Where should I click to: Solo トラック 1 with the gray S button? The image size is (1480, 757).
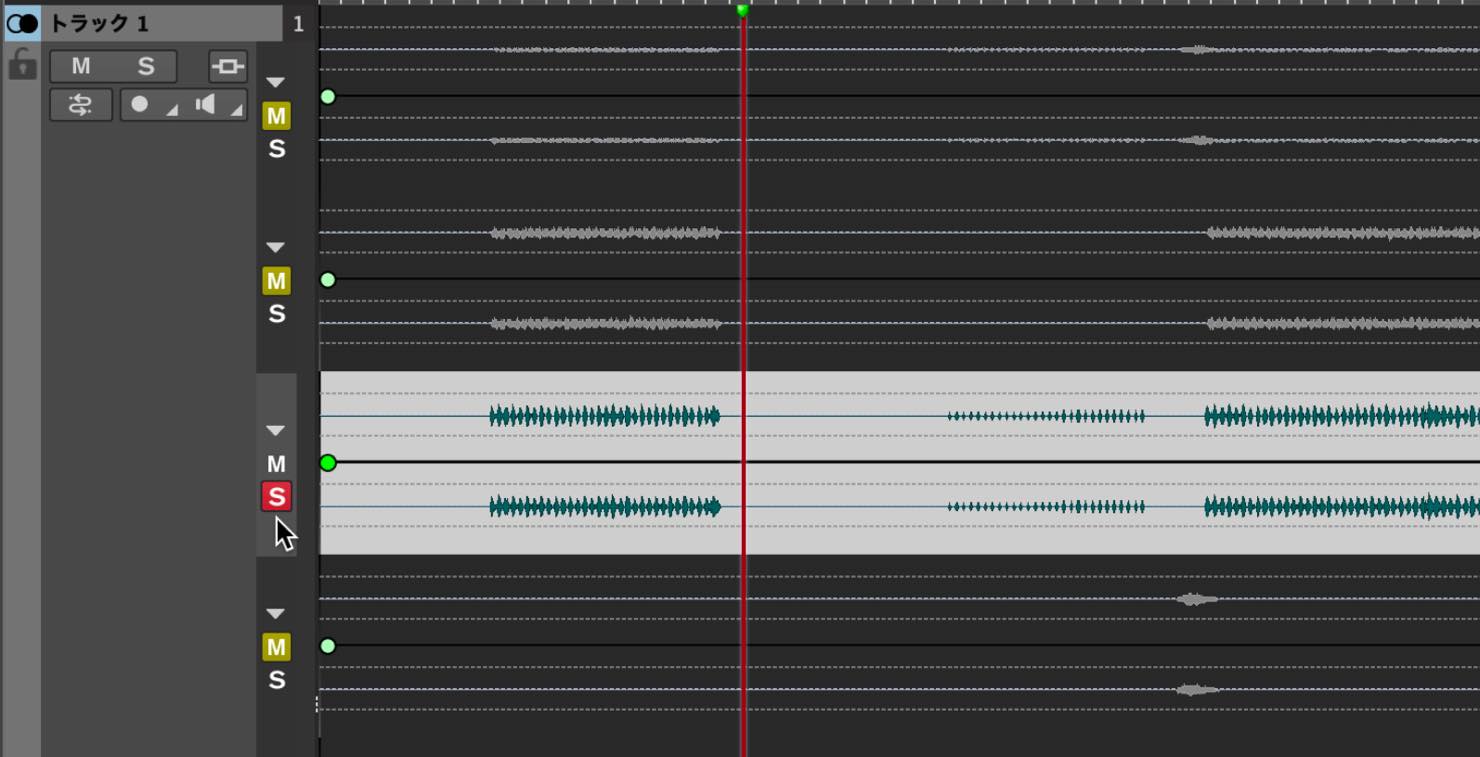tap(146, 66)
